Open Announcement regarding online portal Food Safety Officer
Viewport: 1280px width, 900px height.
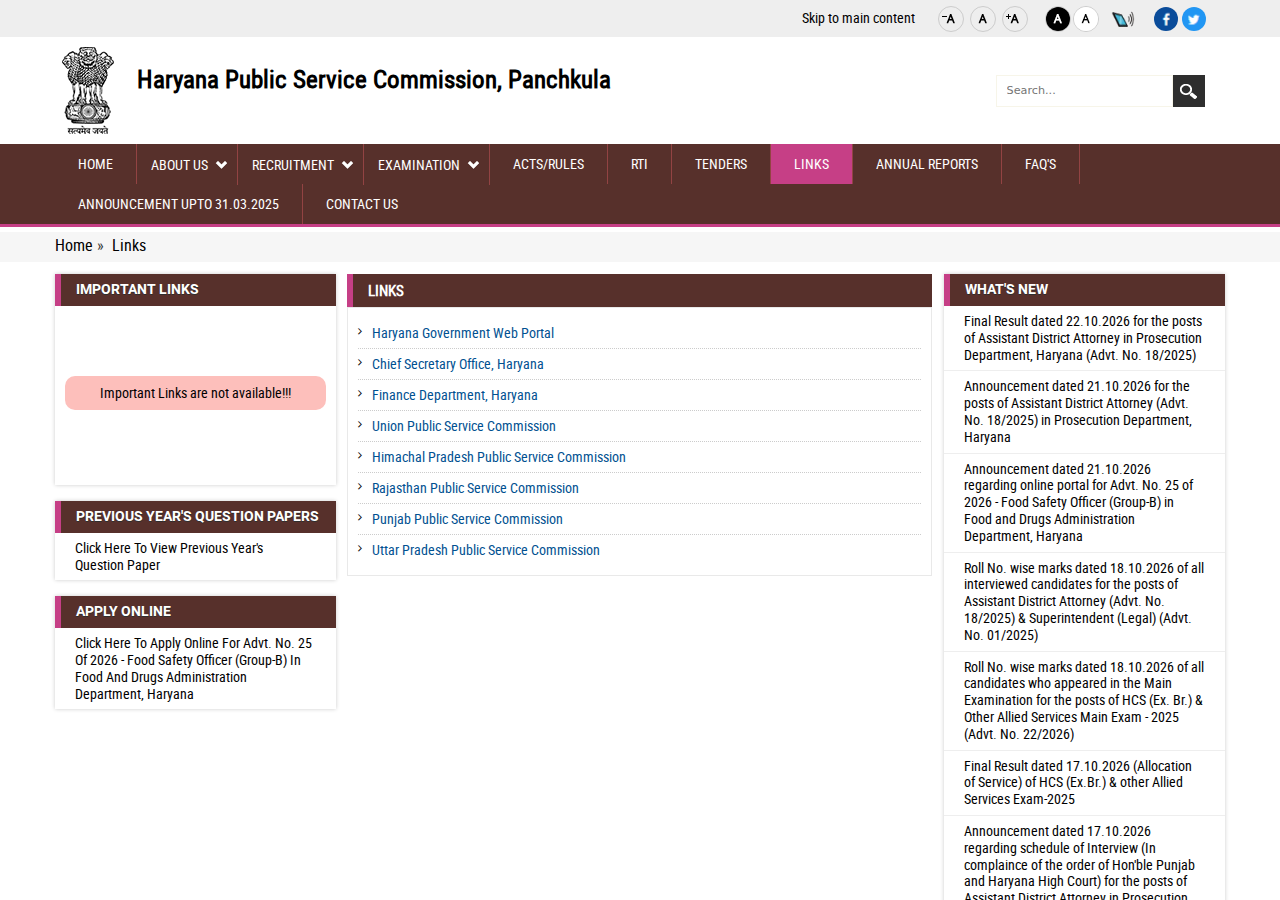1078,503
